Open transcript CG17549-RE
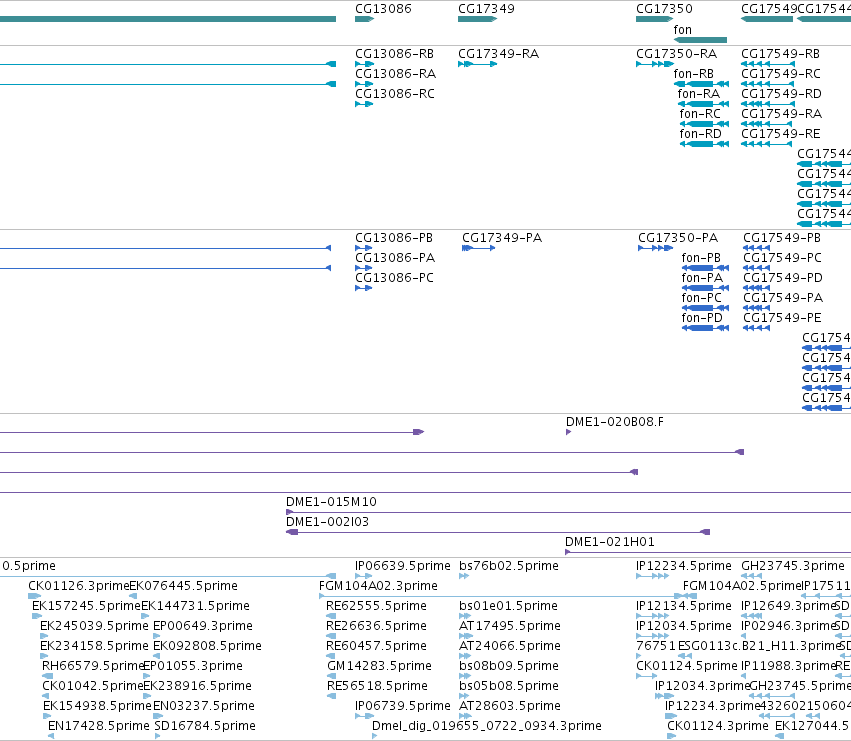The width and height of the screenshot is (851, 741). point(780,134)
